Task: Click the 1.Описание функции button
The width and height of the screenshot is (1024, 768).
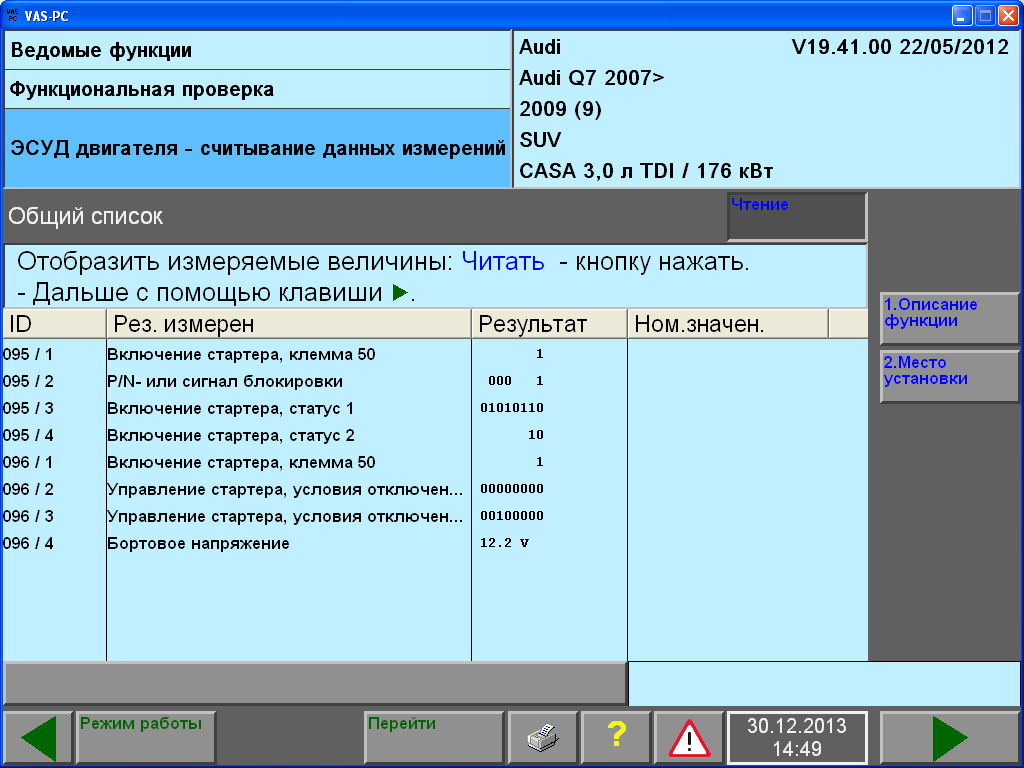Action: [949, 318]
